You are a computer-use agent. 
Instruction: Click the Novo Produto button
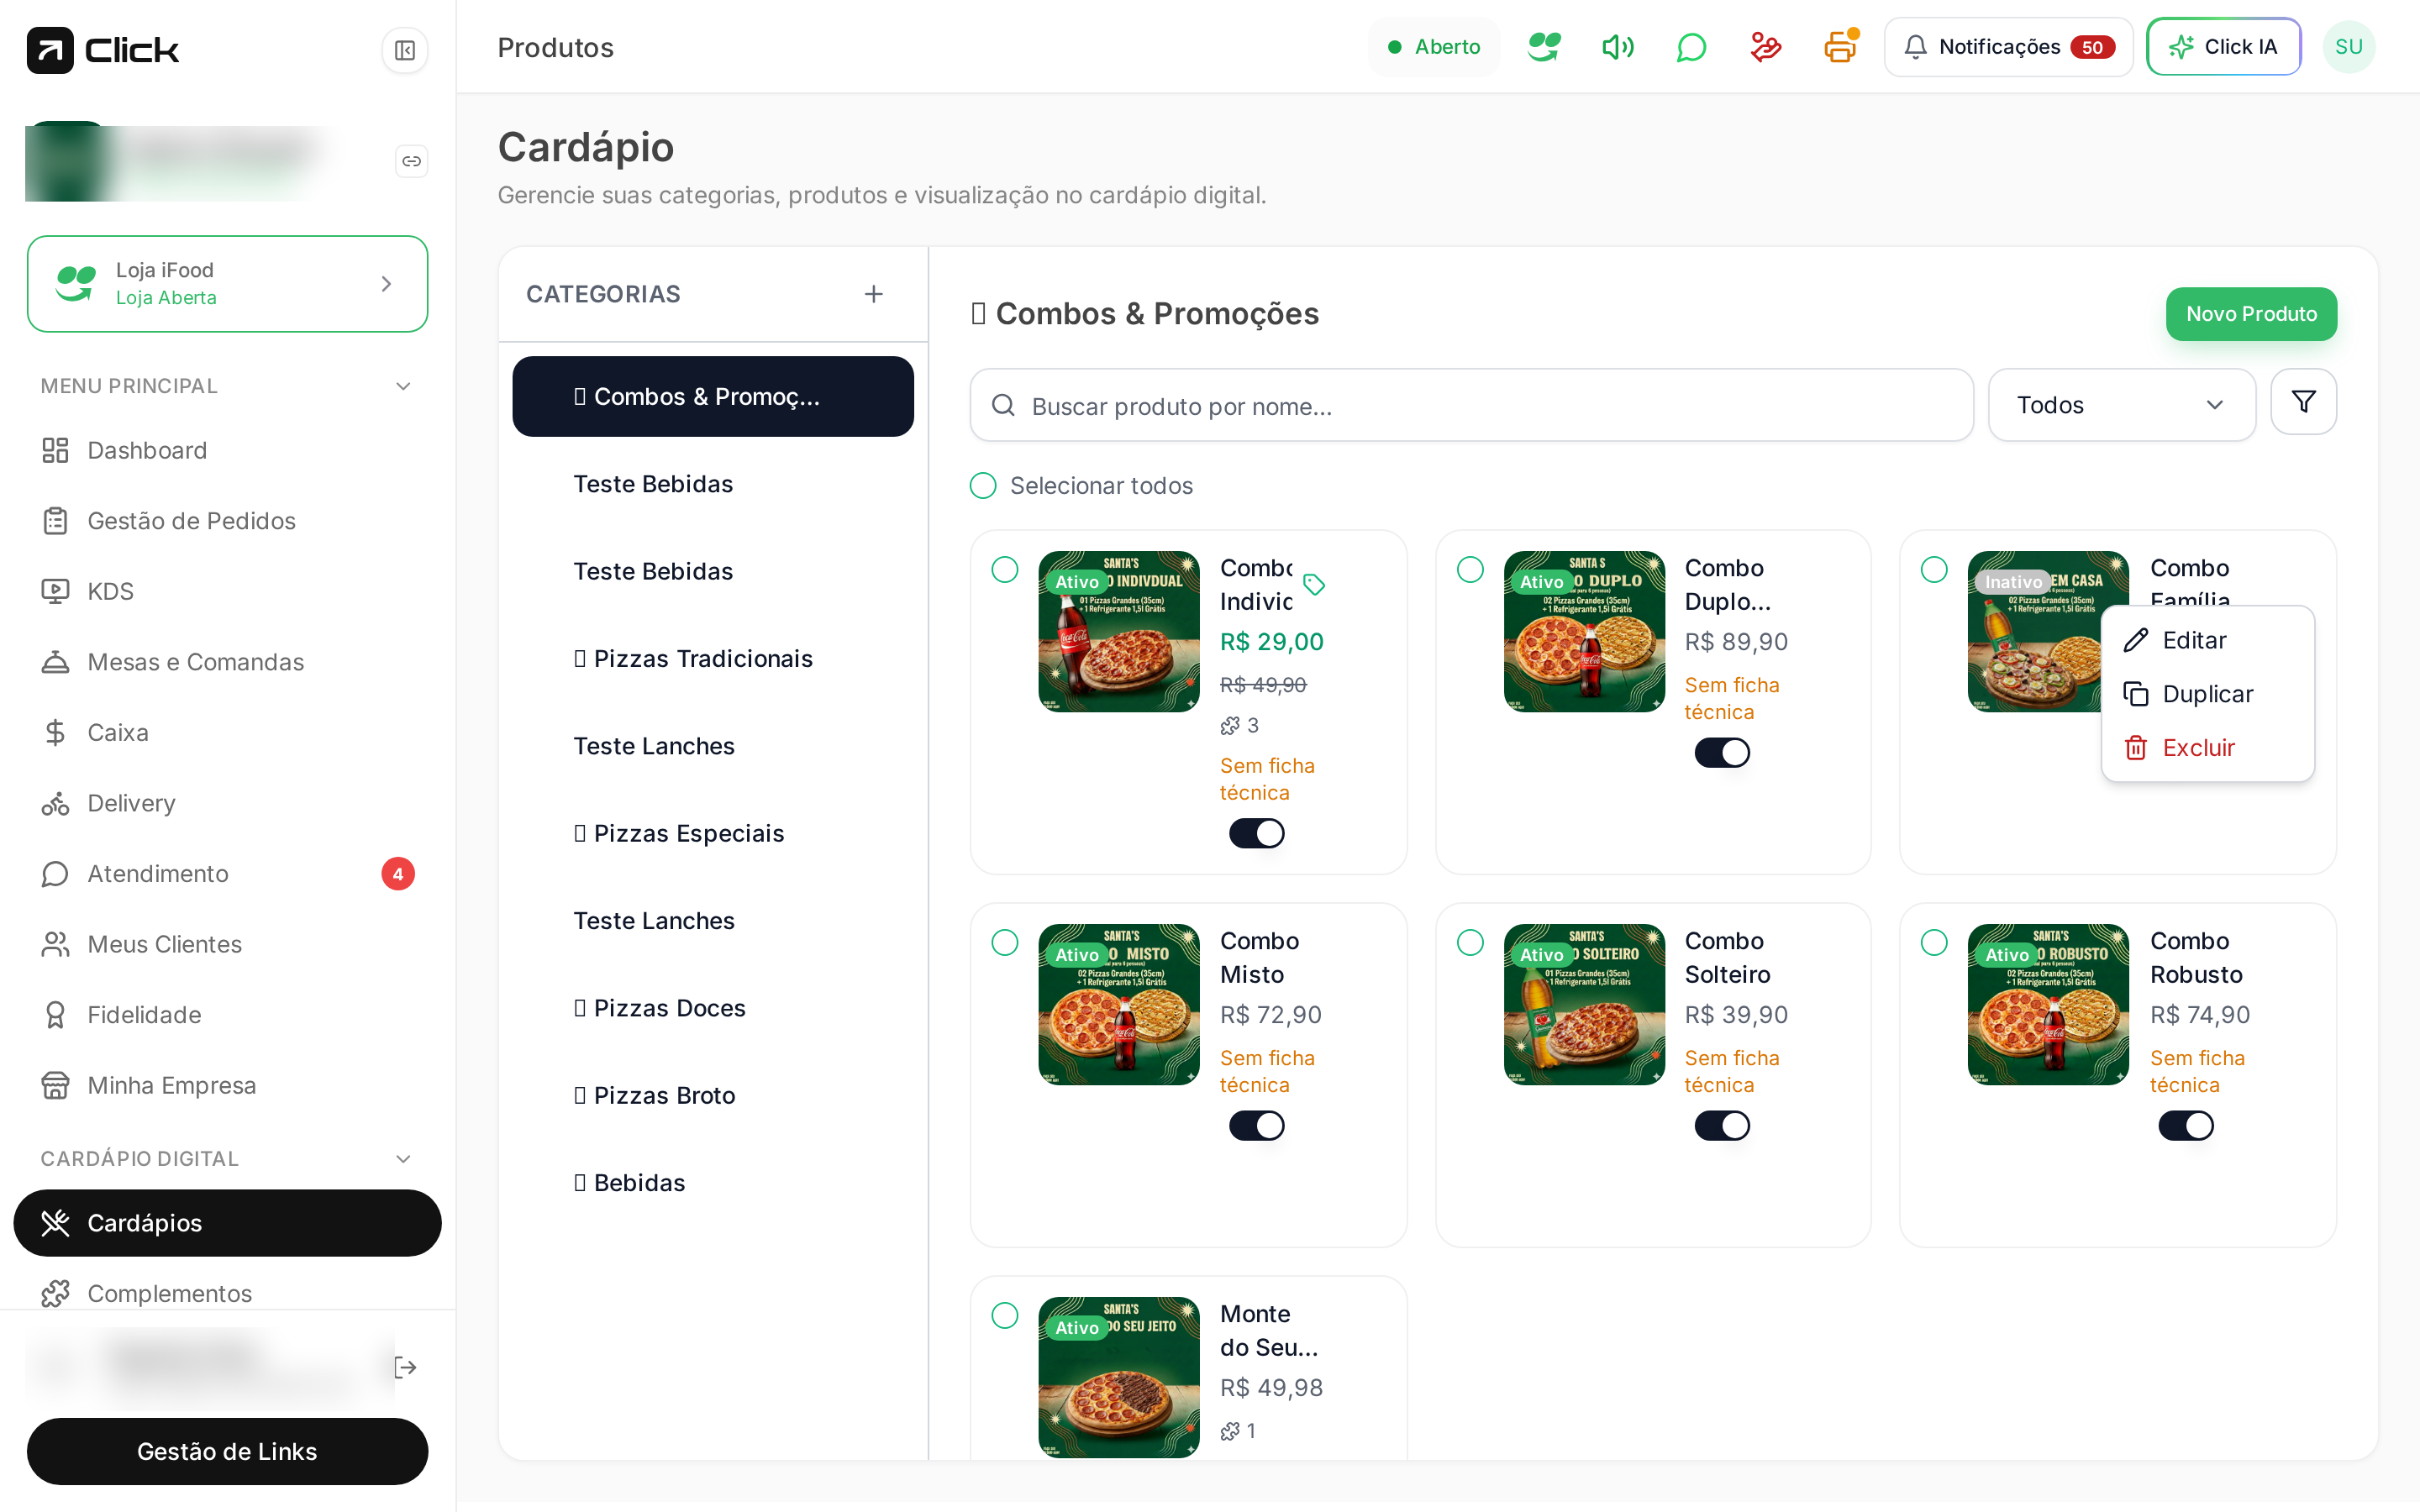(2251, 314)
